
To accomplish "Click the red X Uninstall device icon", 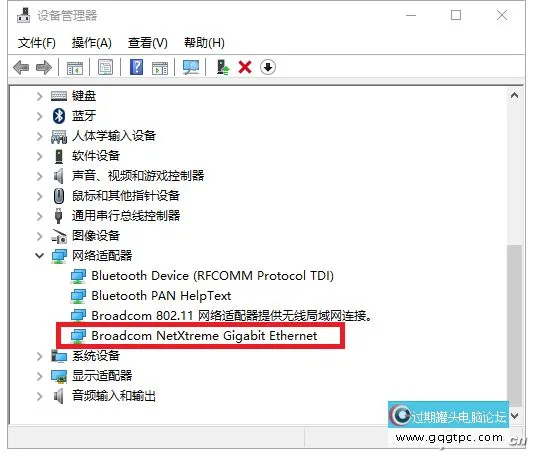I will click(x=245, y=67).
